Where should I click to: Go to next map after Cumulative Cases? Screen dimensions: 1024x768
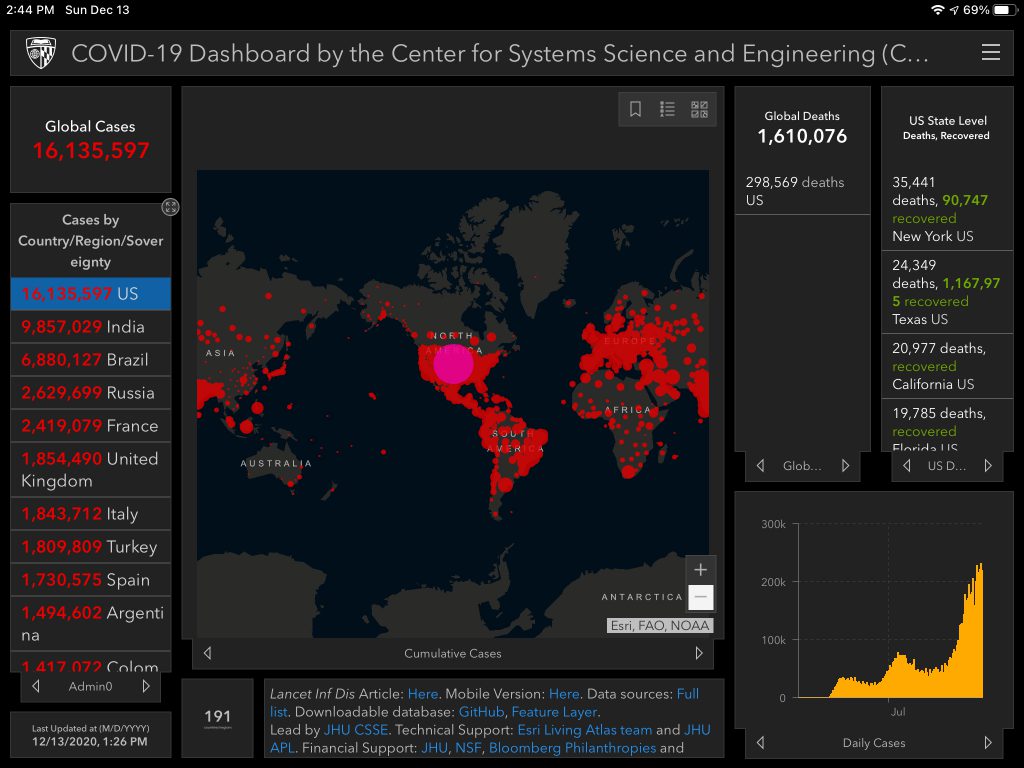click(x=699, y=653)
